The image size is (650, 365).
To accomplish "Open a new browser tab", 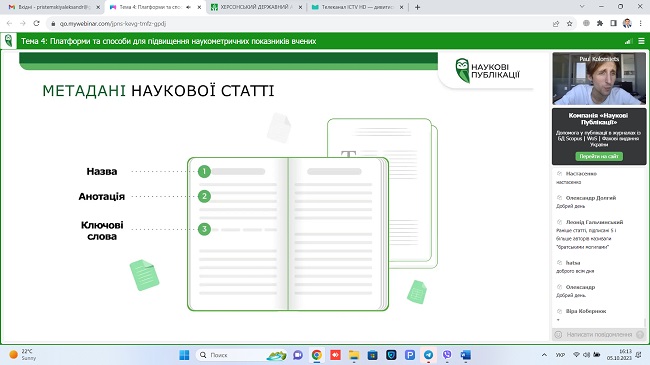I will pos(417,7).
